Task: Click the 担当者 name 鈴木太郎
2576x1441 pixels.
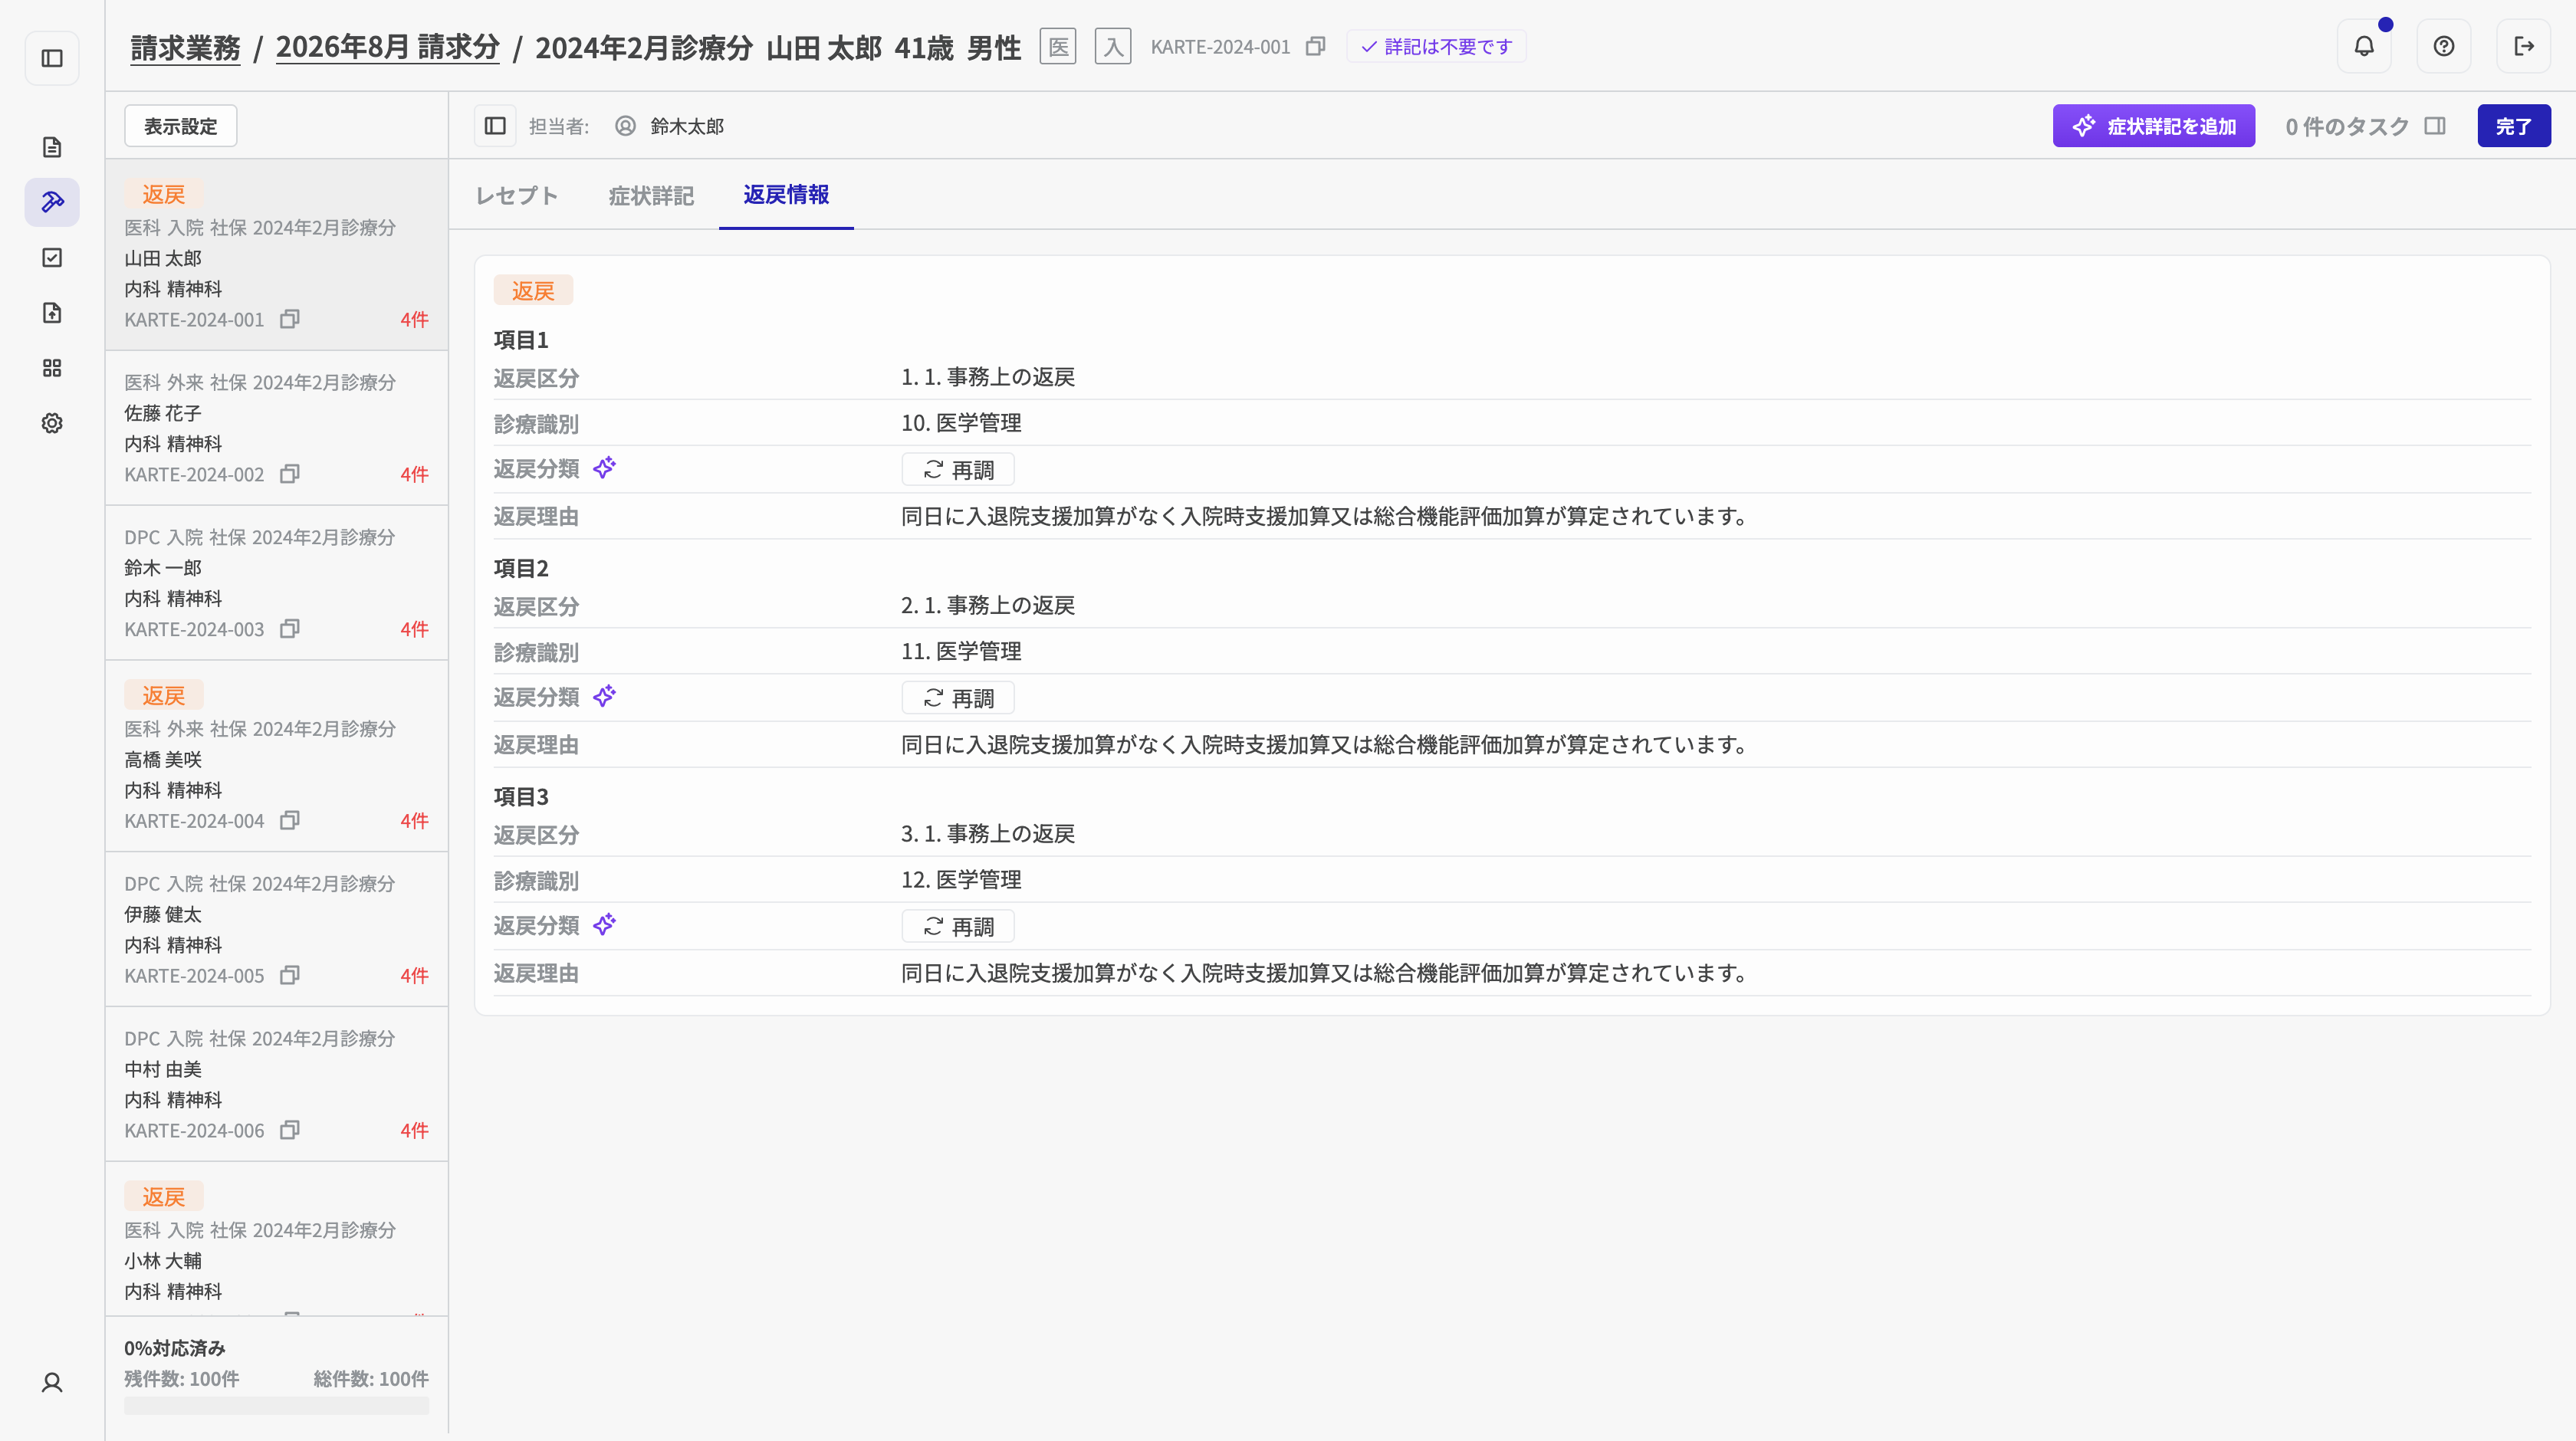Action: (687, 126)
